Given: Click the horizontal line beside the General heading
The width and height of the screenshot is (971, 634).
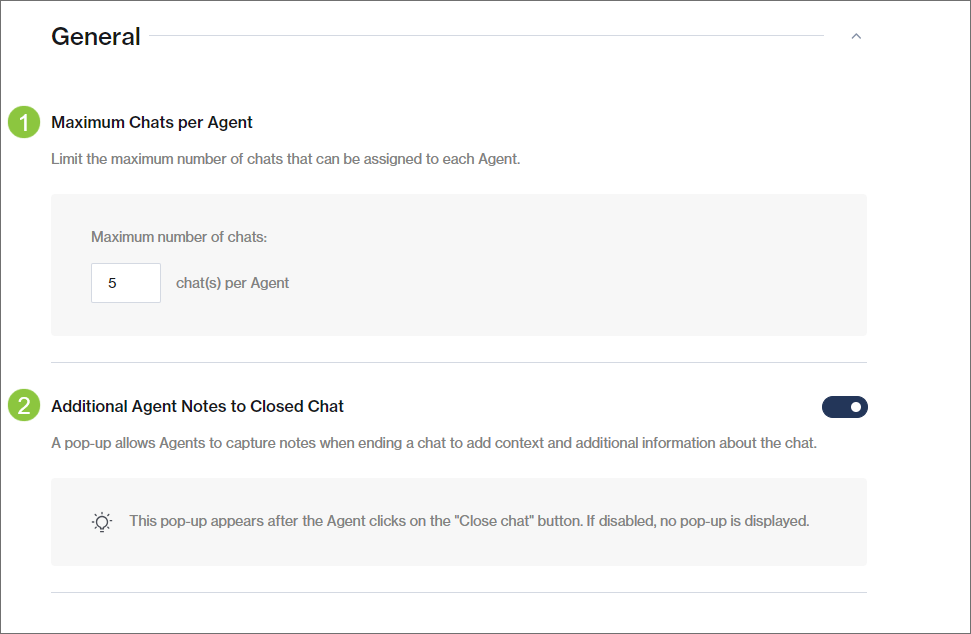Looking at the screenshot, I should 485,37.
